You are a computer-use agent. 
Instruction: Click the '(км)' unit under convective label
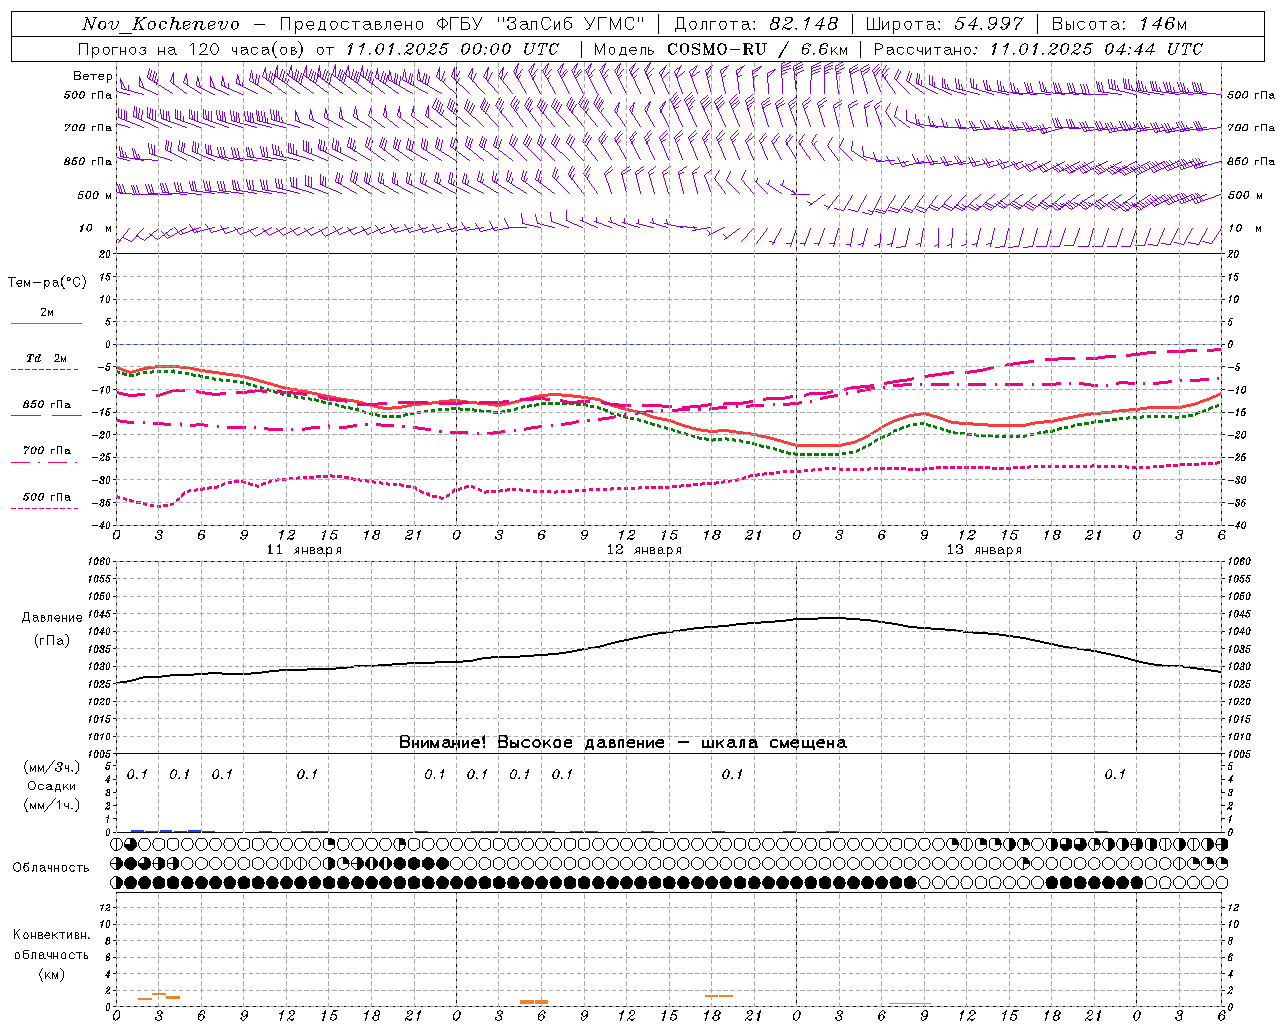point(52,974)
